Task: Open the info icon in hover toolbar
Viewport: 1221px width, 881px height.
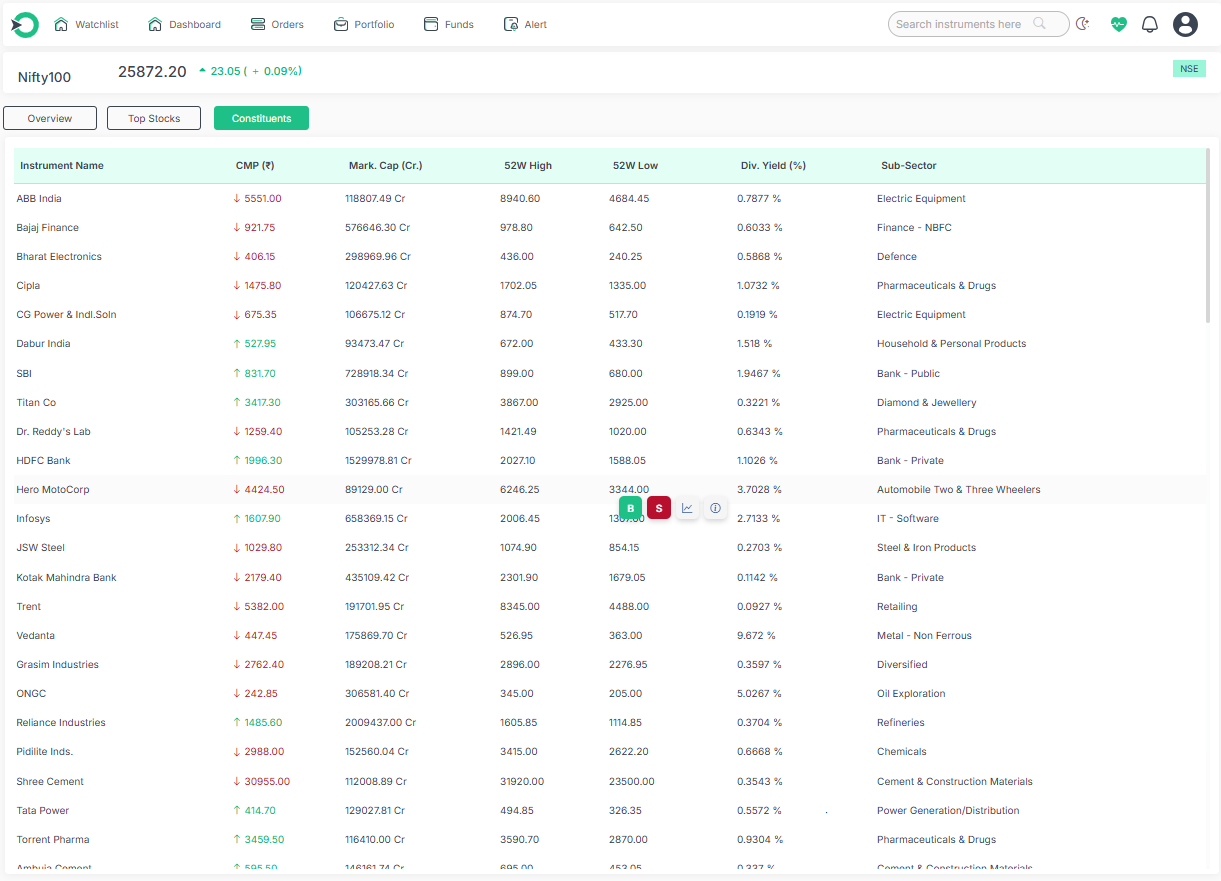Action: click(x=715, y=508)
